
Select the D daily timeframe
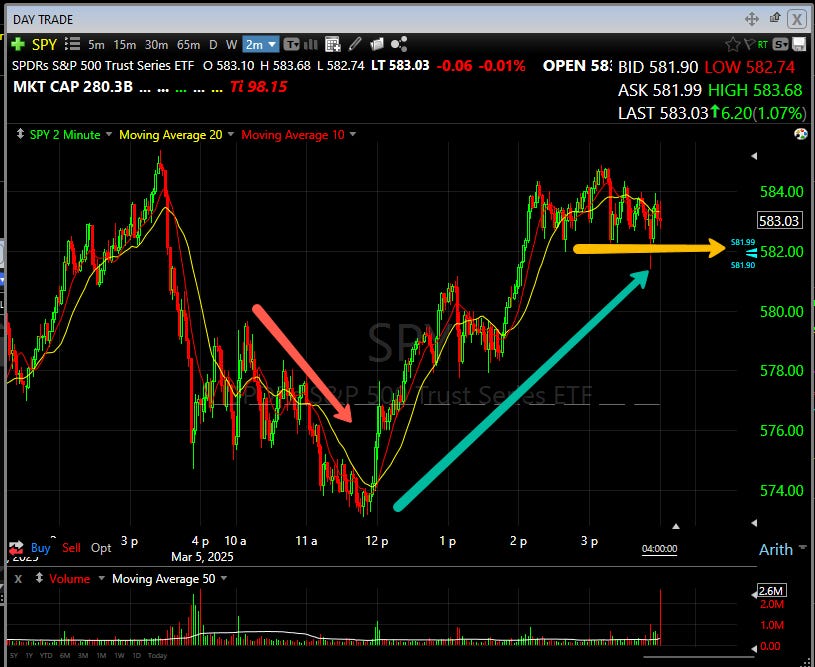[213, 45]
